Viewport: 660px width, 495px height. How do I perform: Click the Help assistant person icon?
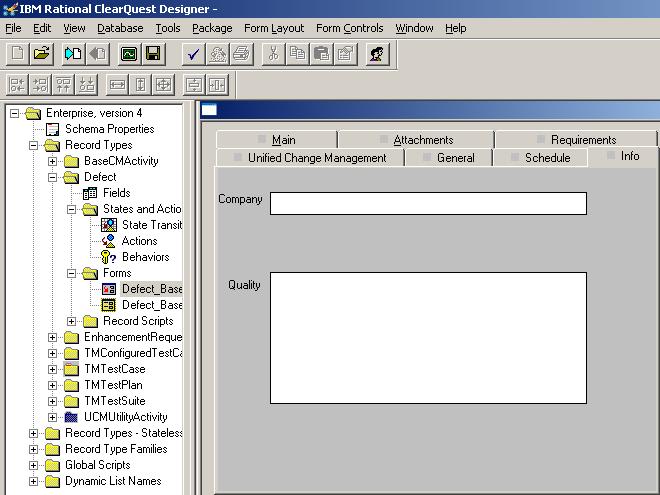377,54
